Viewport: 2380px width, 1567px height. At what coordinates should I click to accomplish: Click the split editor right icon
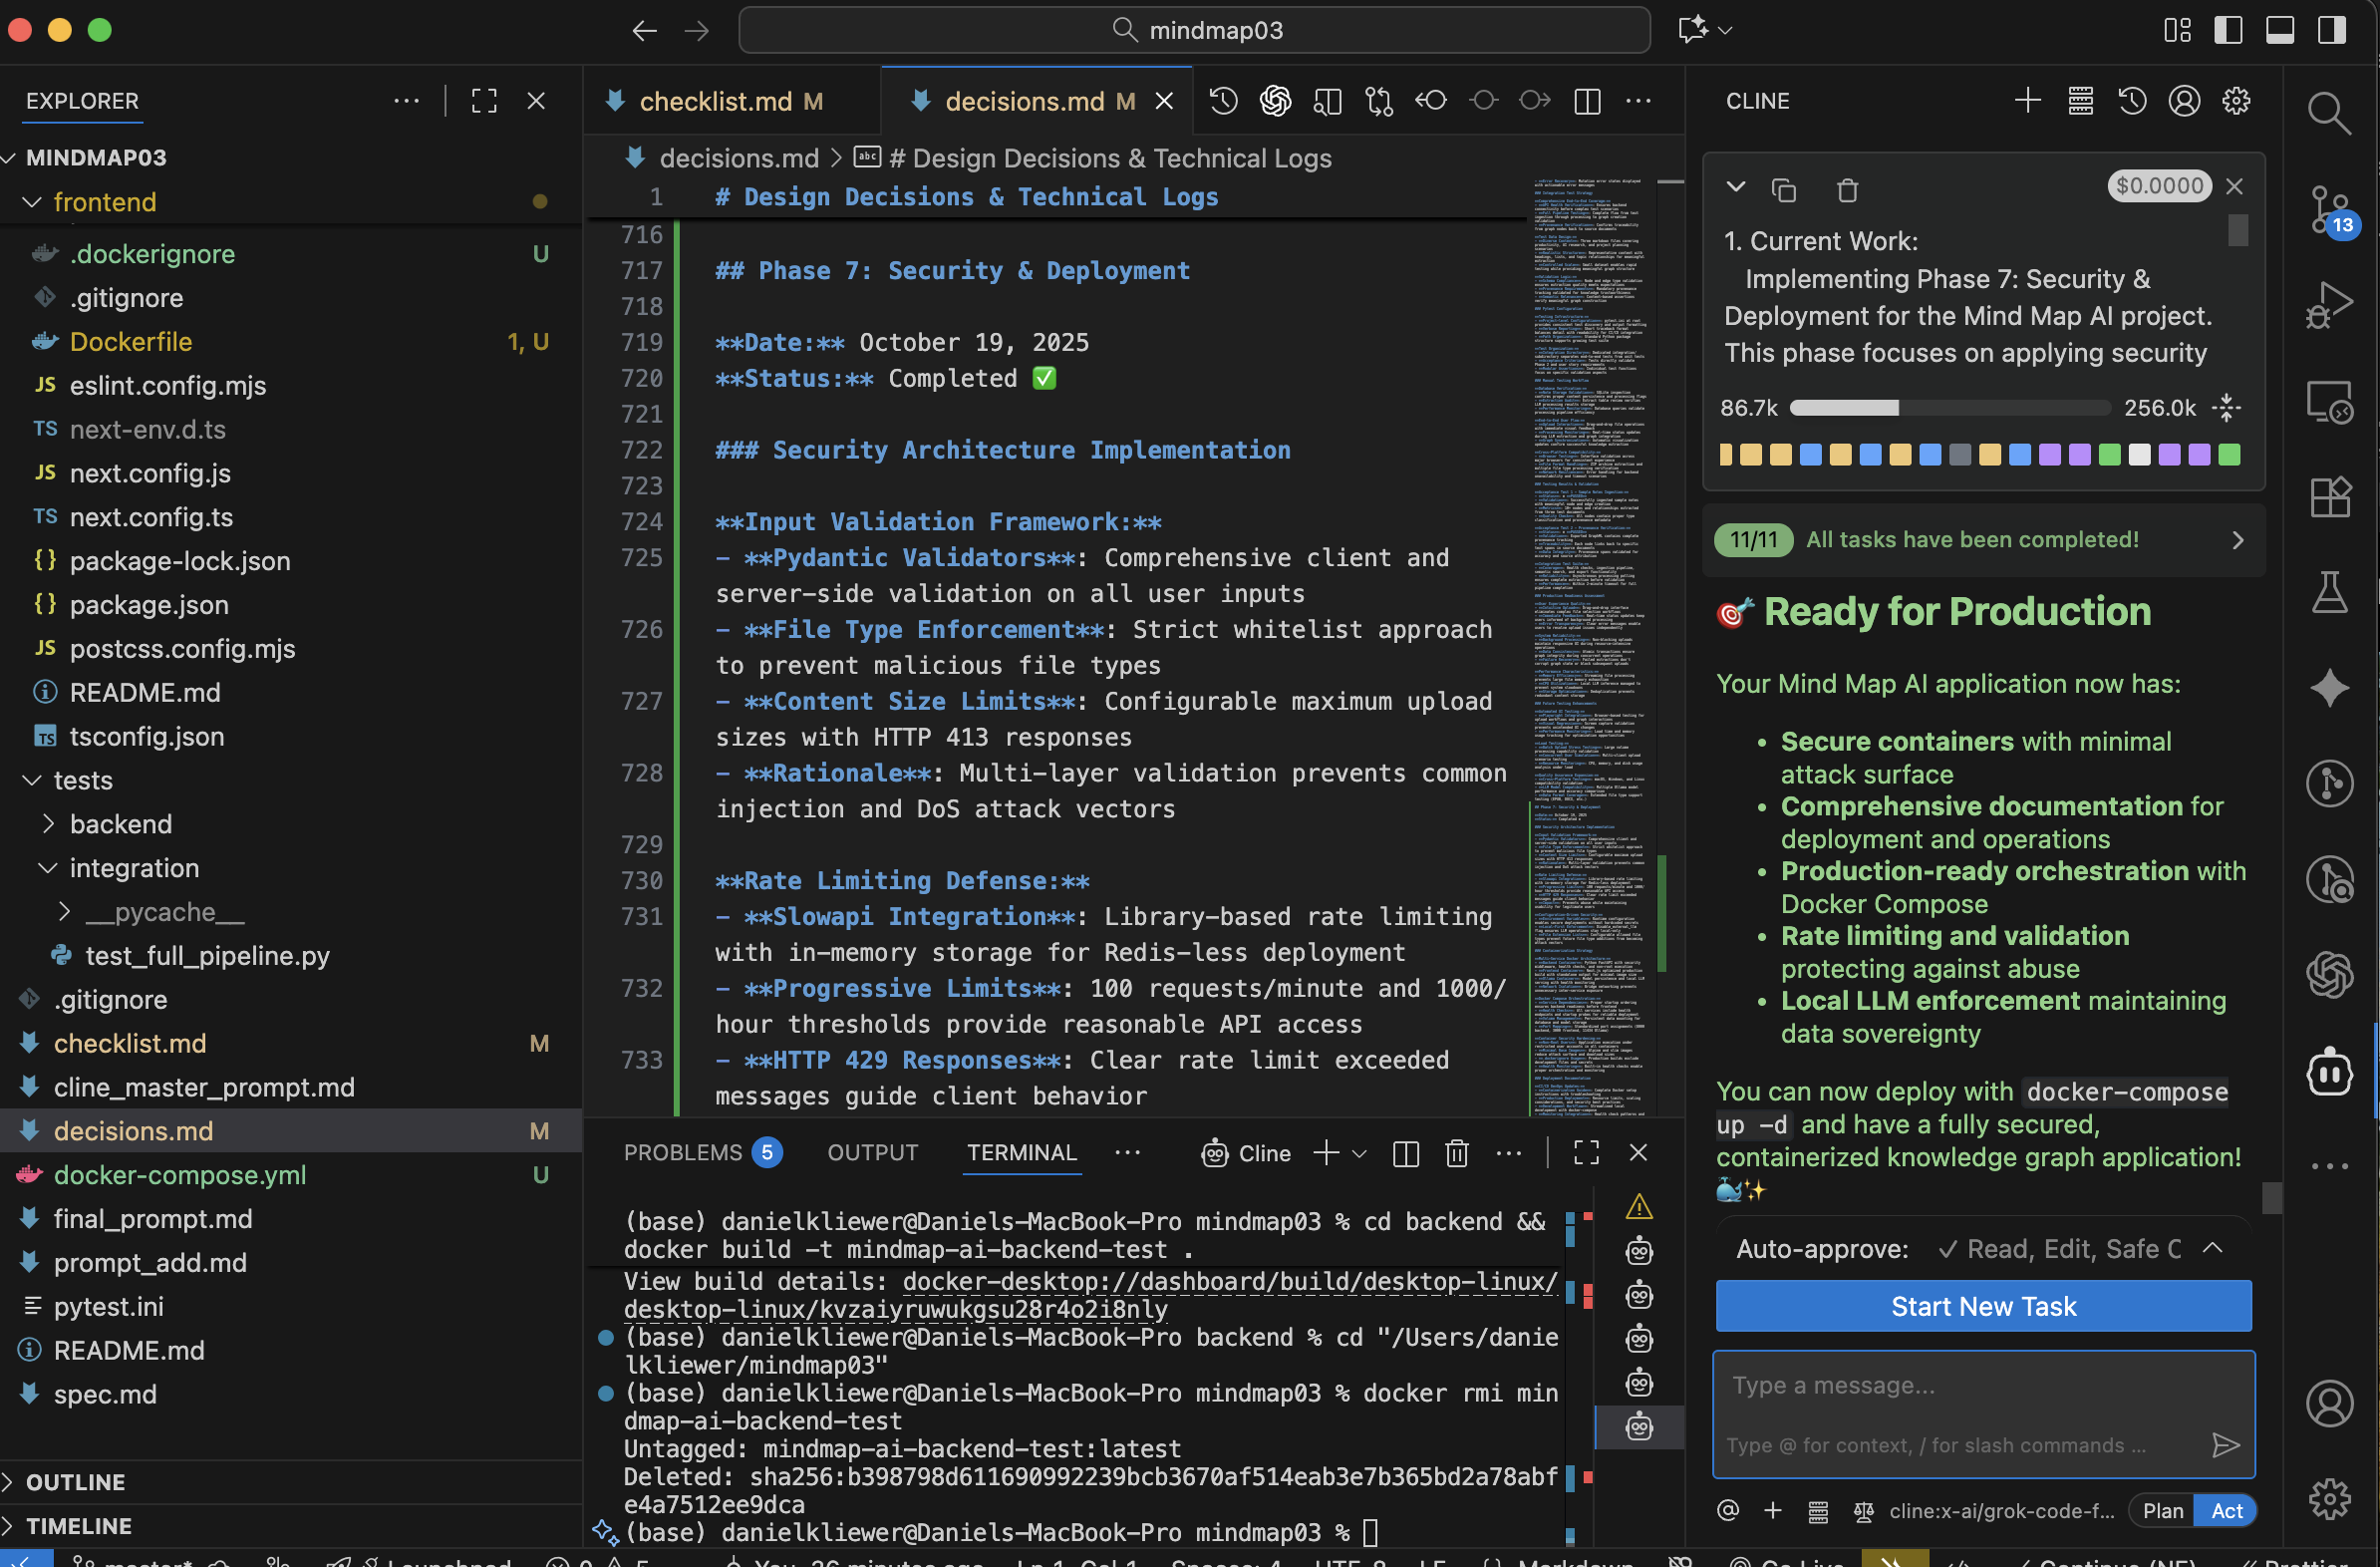[x=1587, y=101]
